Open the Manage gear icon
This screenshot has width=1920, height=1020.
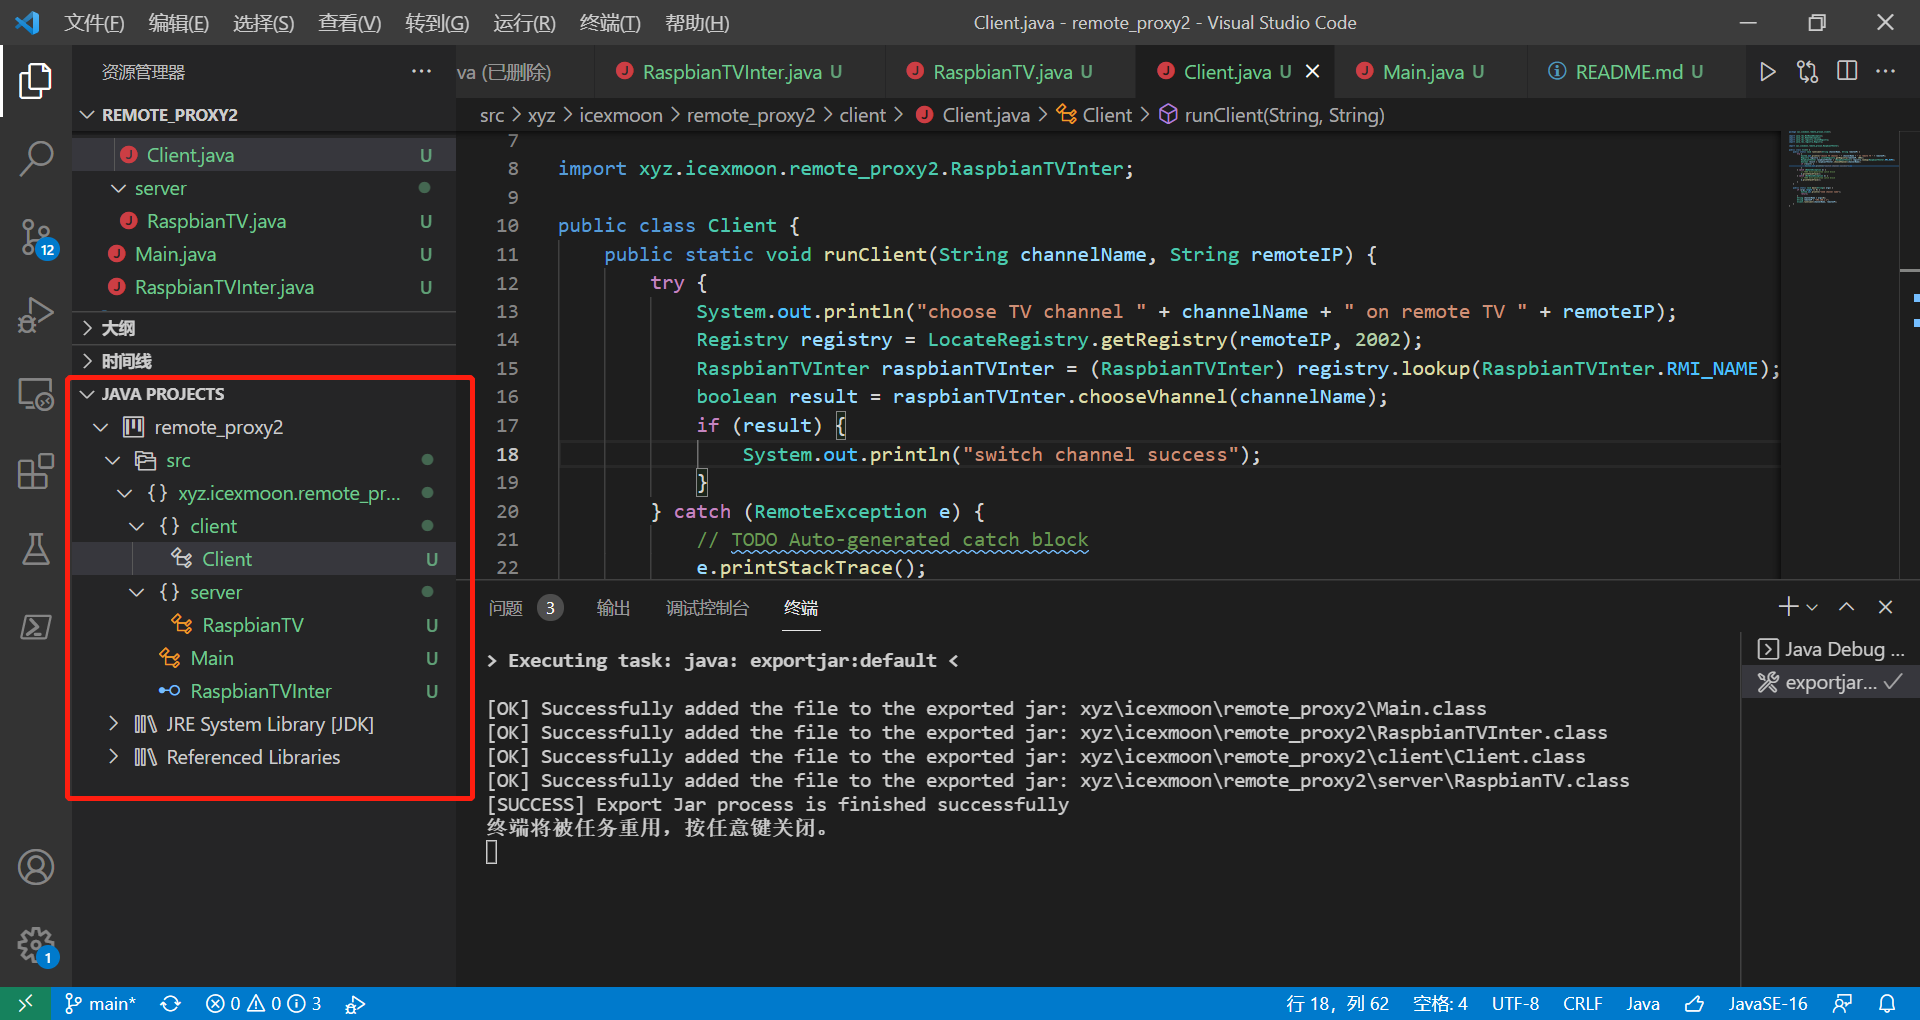[x=36, y=944]
